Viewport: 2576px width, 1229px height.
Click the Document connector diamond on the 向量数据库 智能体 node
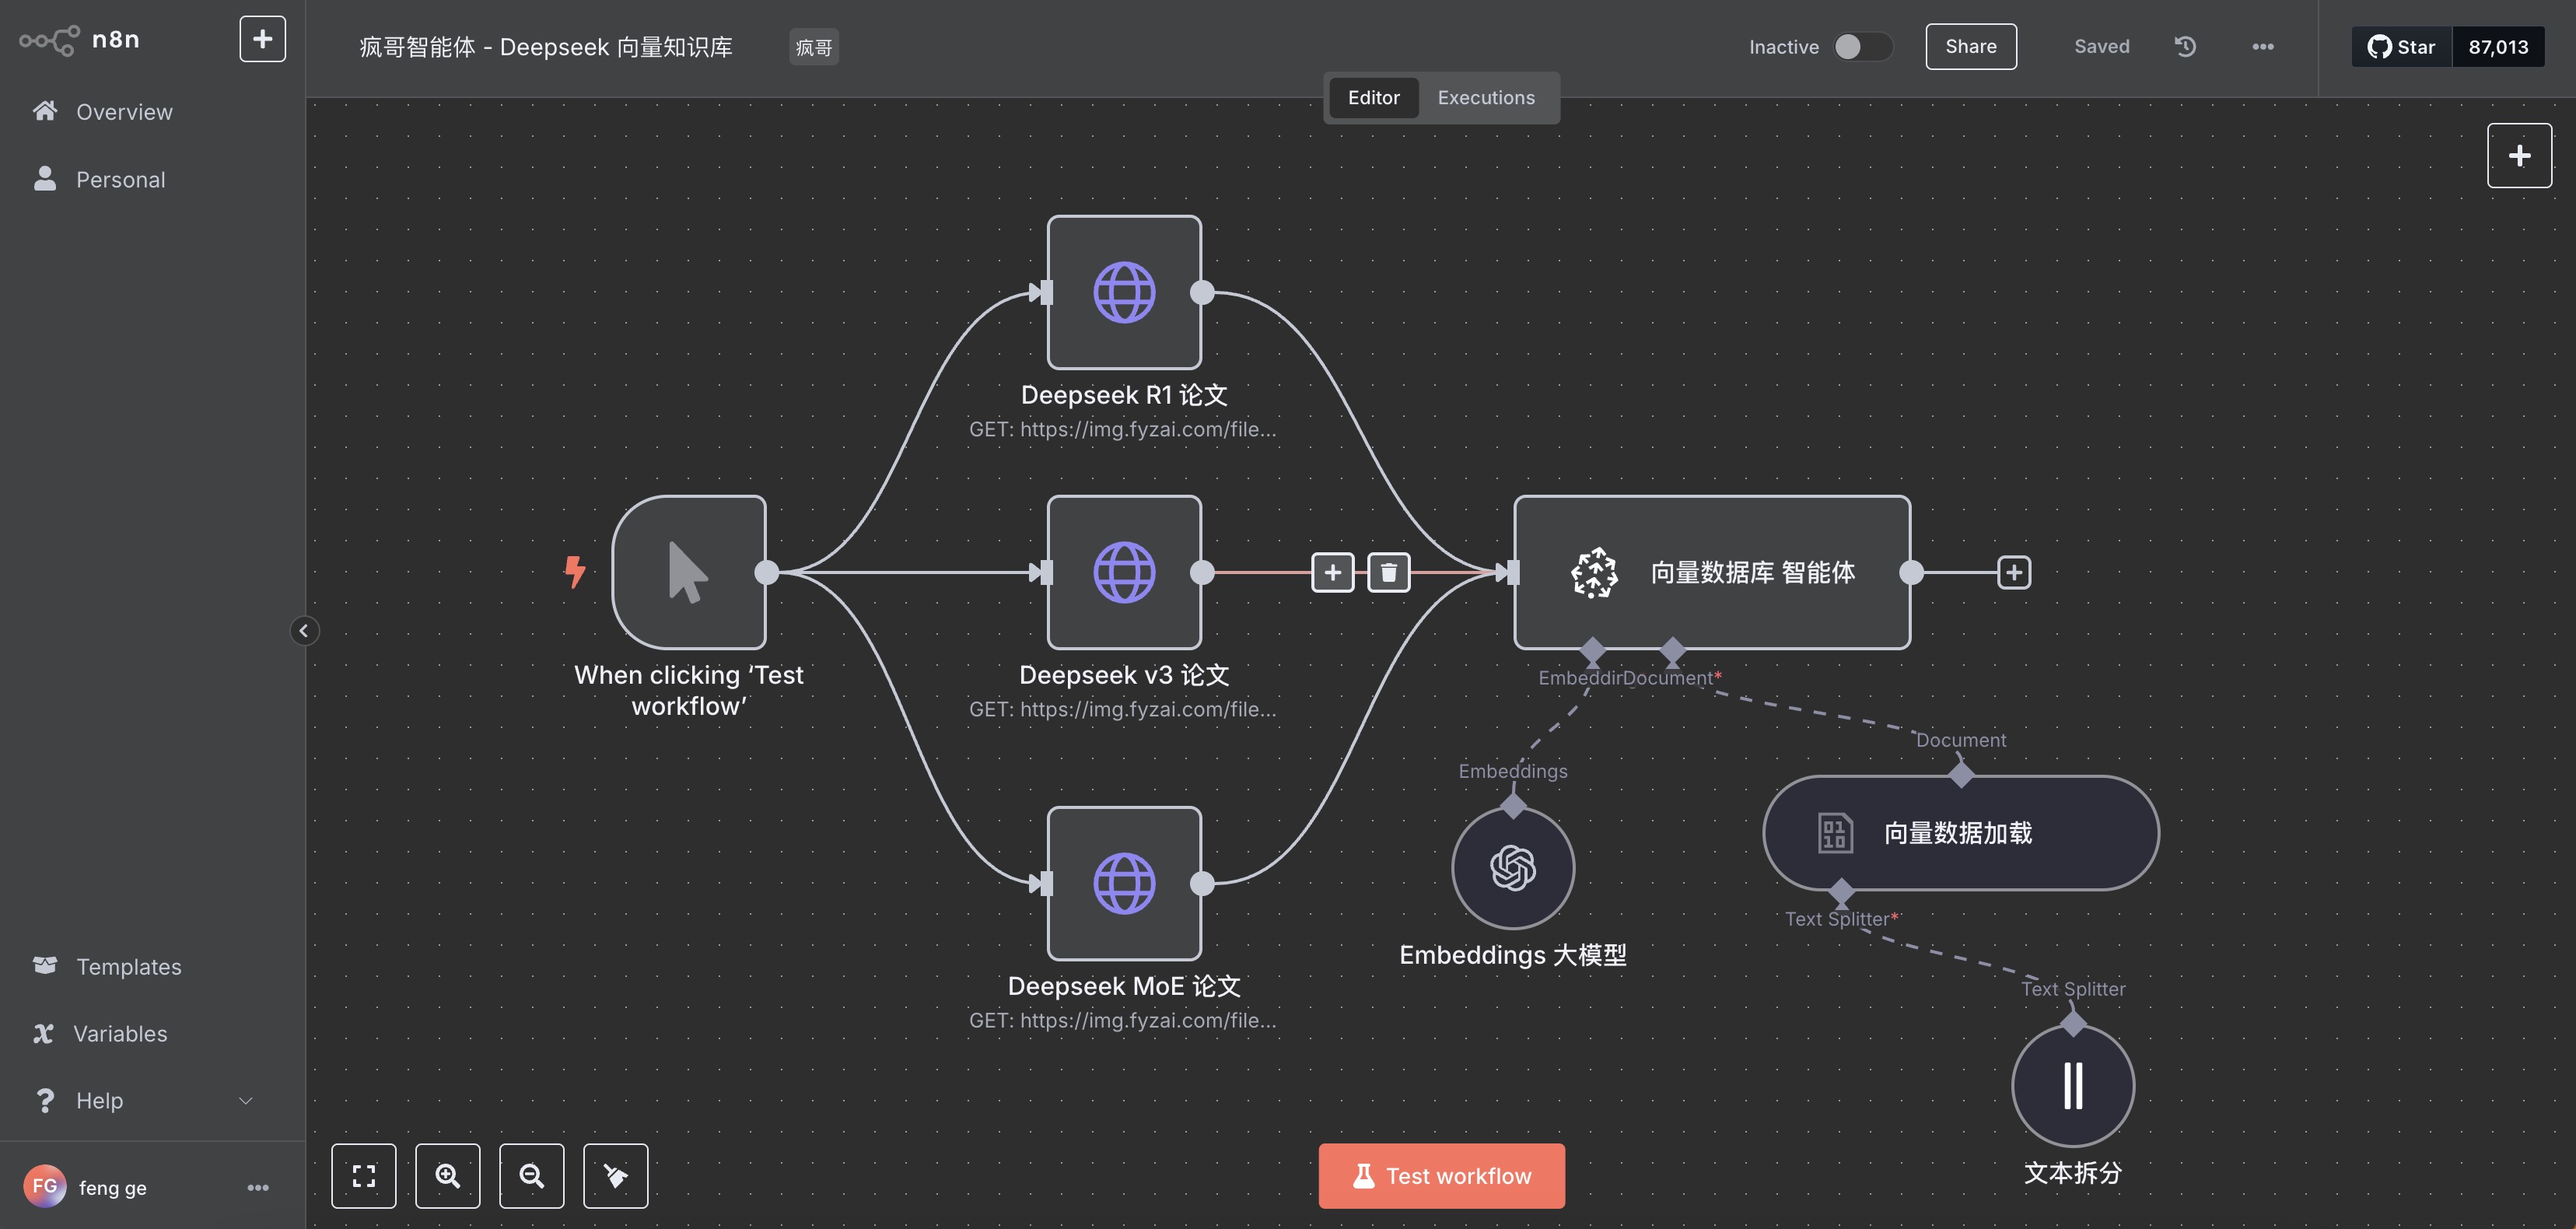click(x=1672, y=650)
